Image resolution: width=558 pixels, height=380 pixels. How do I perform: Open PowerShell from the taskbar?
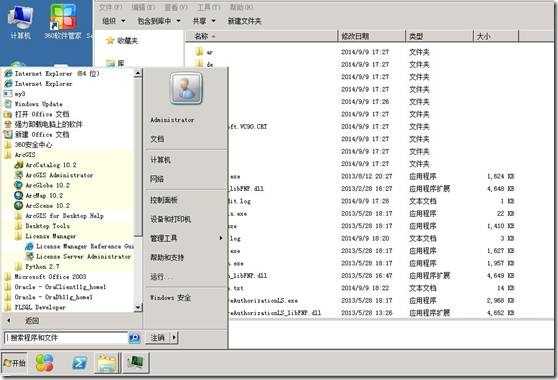point(79,363)
